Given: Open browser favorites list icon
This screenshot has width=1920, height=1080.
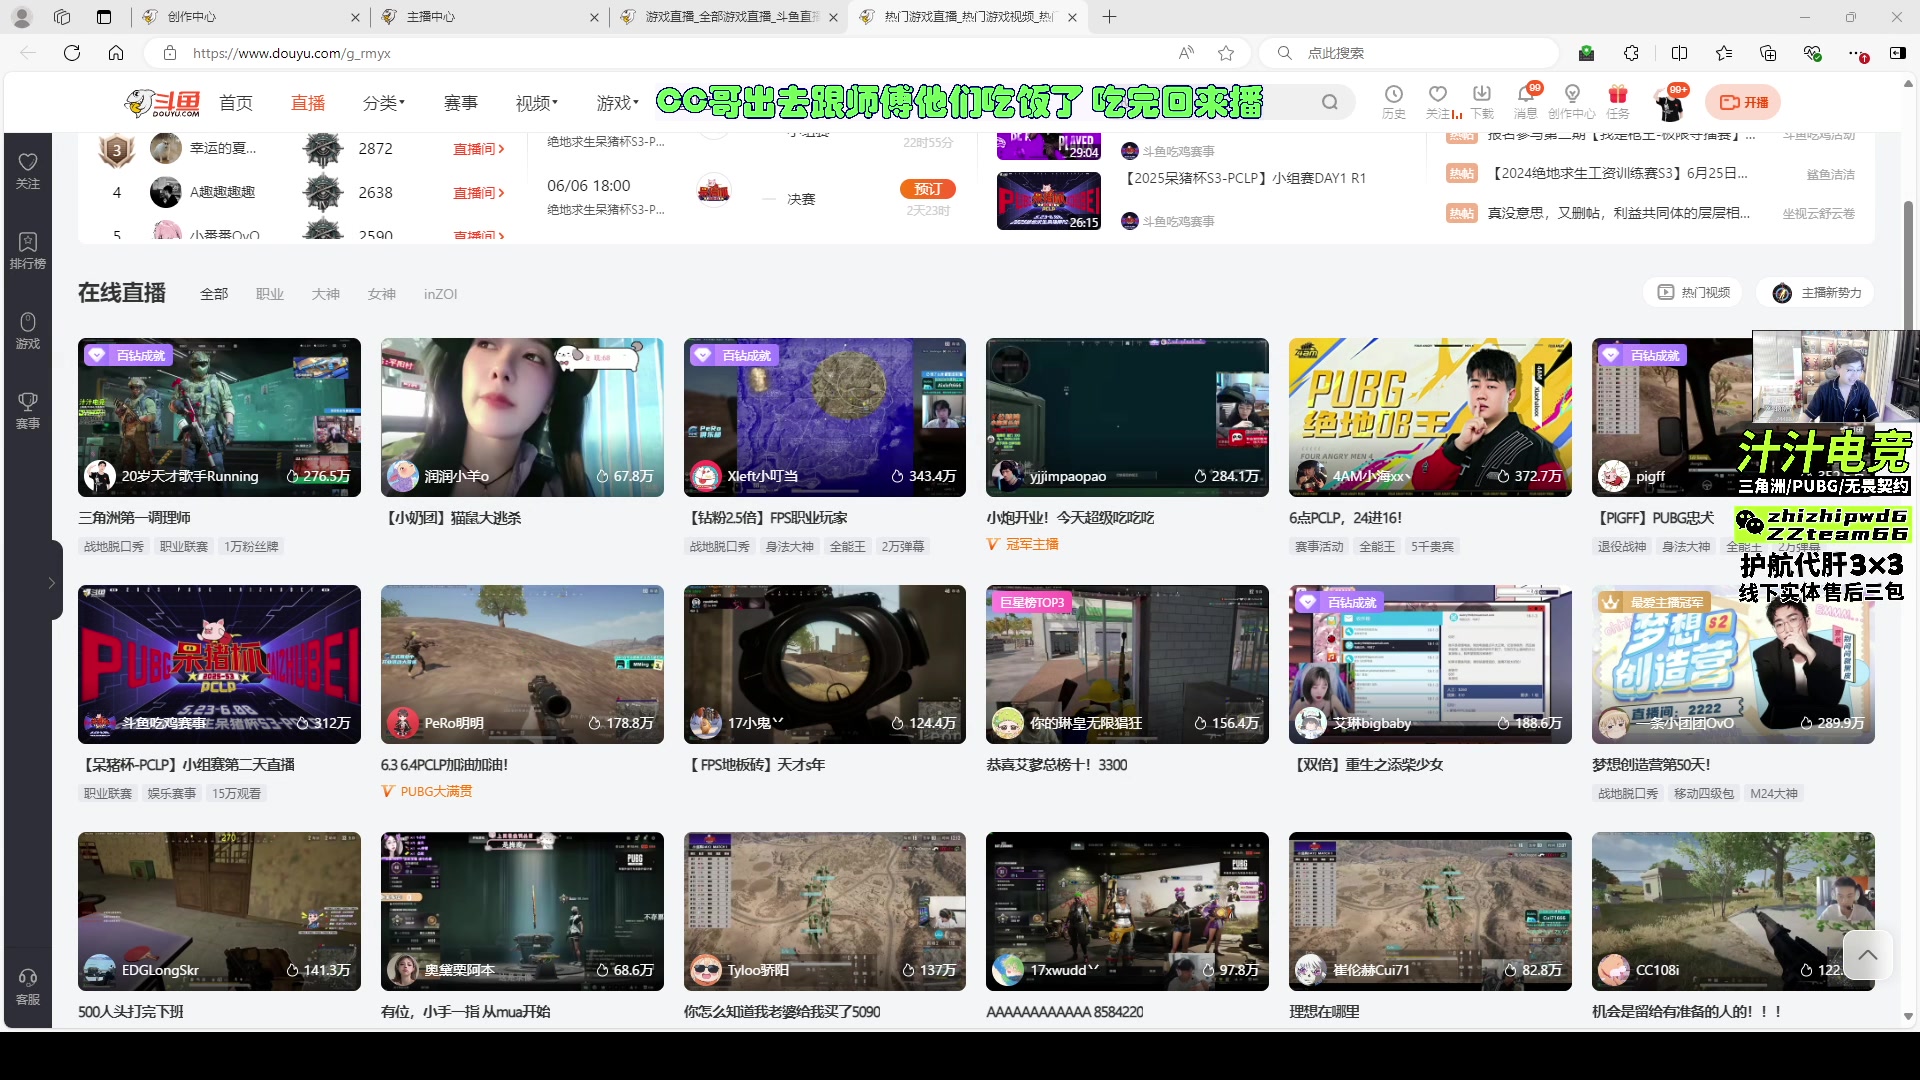Looking at the screenshot, I should click(1724, 53).
